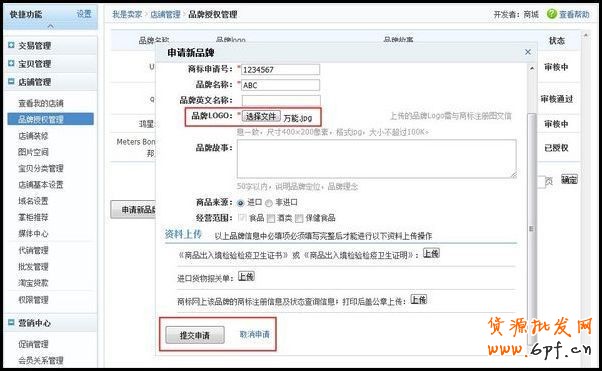Click the 取消申请 link
The image size is (602, 371).
[x=255, y=335]
